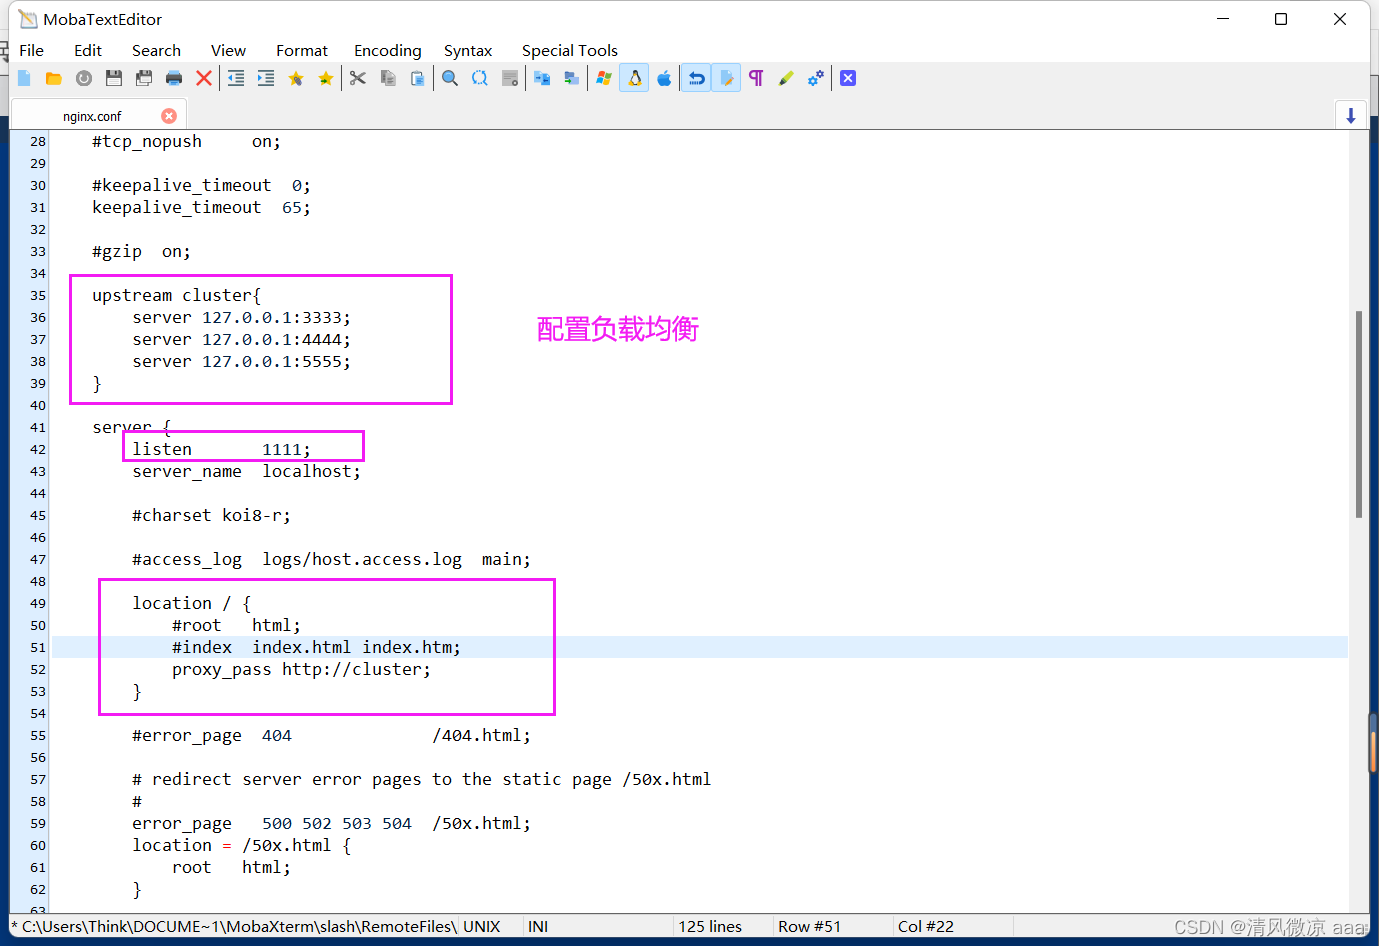Click 'server 127.0.0.1:5555;' line

coord(242,361)
